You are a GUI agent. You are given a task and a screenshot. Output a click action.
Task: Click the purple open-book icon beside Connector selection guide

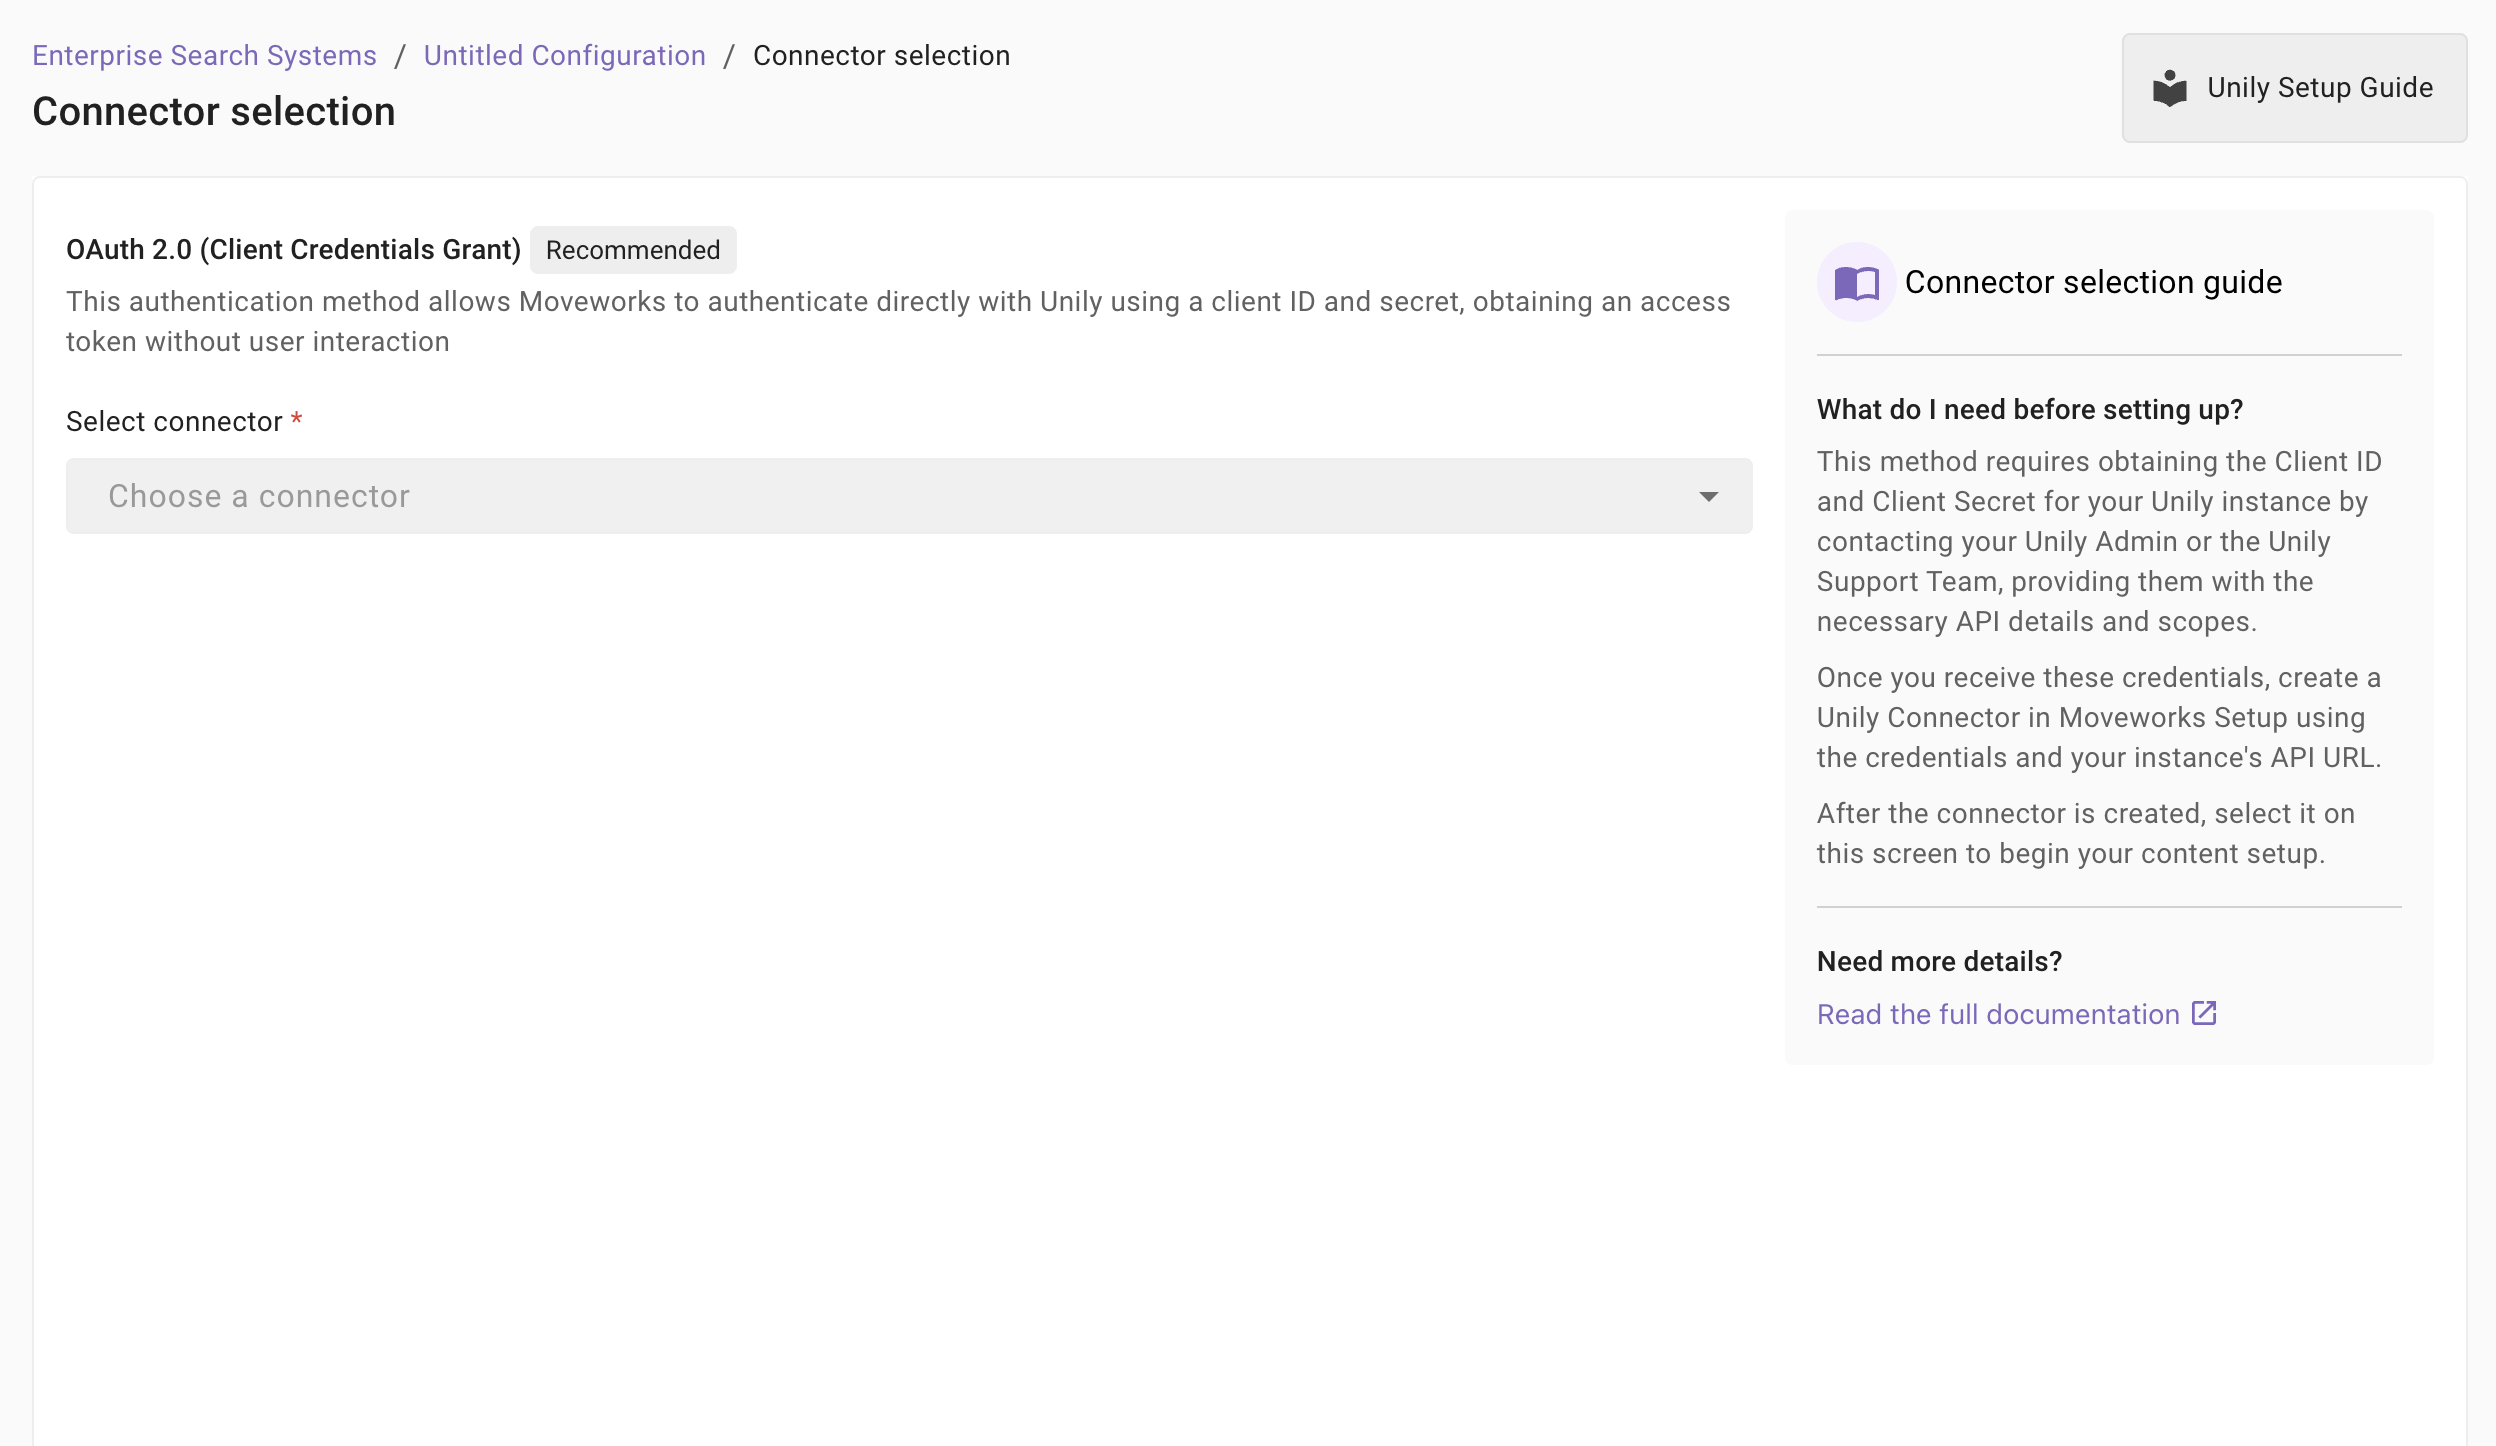click(1856, 283)
